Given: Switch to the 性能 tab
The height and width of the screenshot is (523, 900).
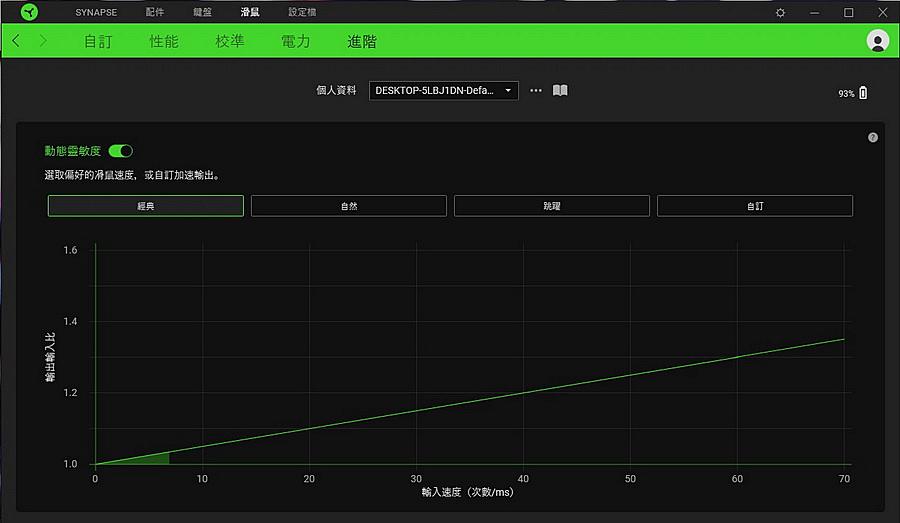Looking at the screenshot, I should [x=164, y=41].
